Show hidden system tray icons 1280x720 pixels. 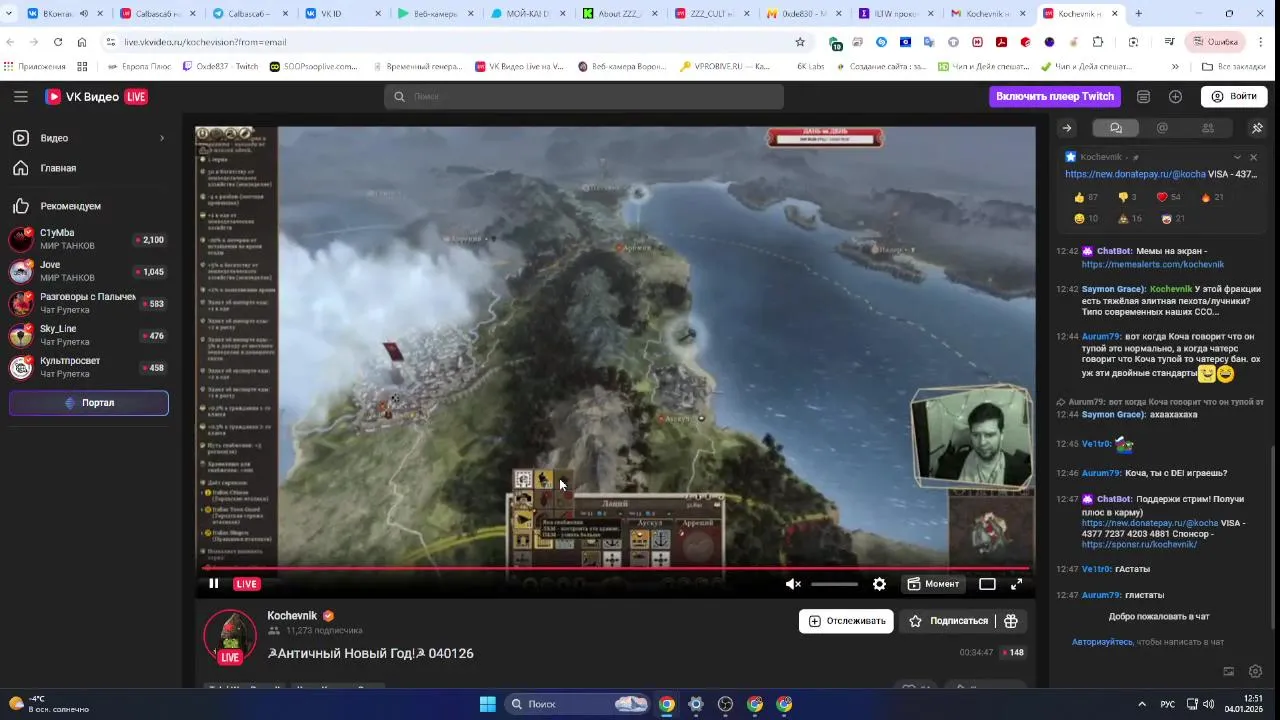coord(1142,704)
